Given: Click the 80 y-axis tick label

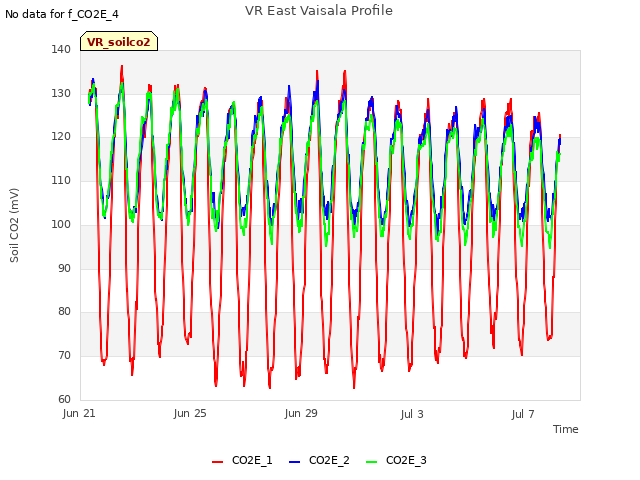Looking at the screenshot, I should [64, 312].
